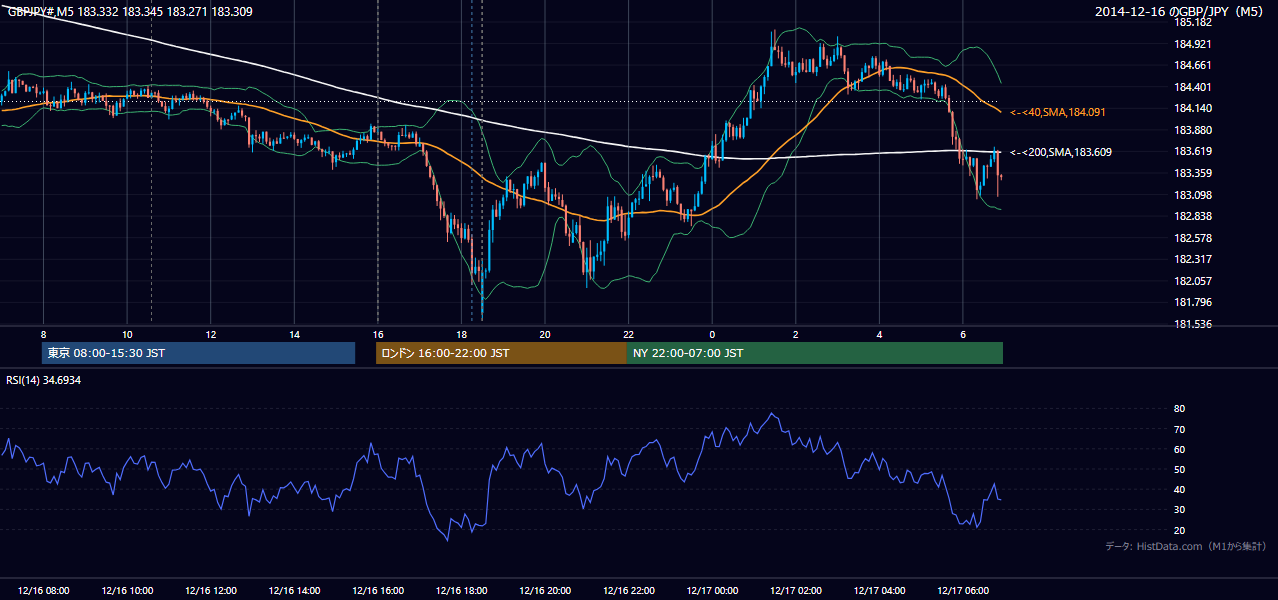The image size is (1278, 600).
Task: Click hour label 14 on price chart axis
Action: [294, 334]
